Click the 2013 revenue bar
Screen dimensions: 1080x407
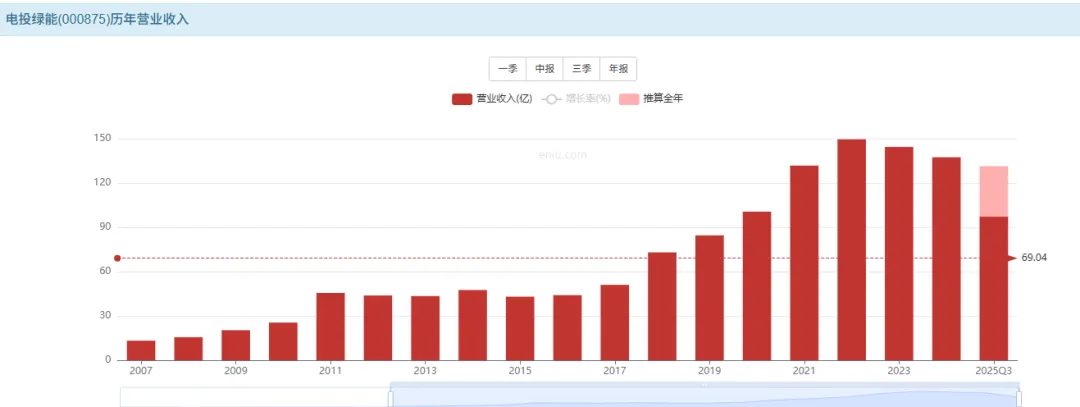tap(425, 328)
